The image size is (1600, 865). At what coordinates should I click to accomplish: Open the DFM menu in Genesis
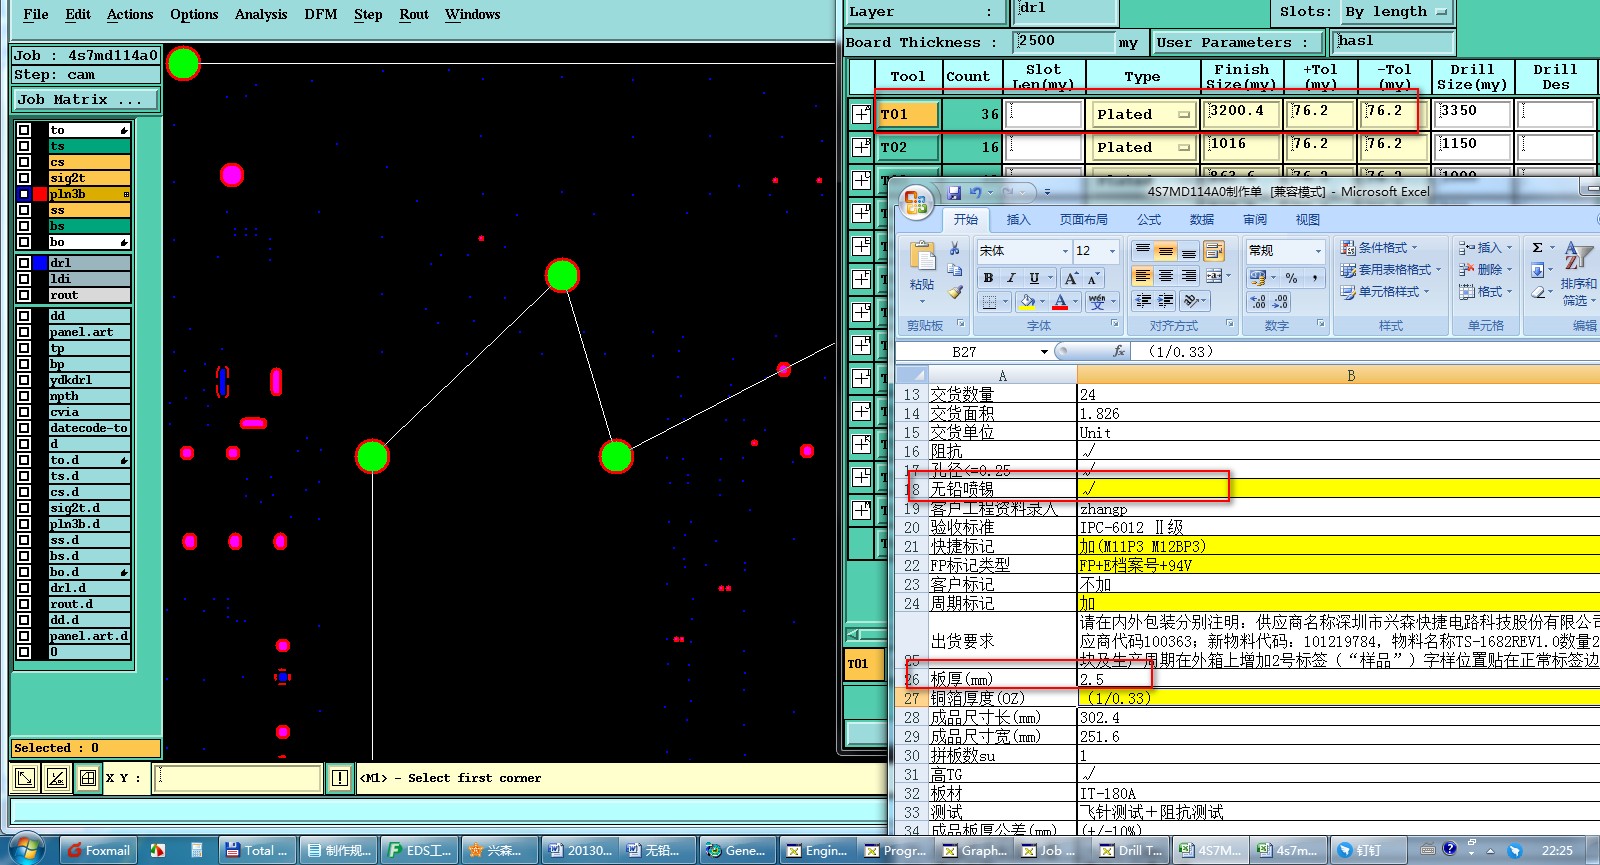[x=320, y=14]
